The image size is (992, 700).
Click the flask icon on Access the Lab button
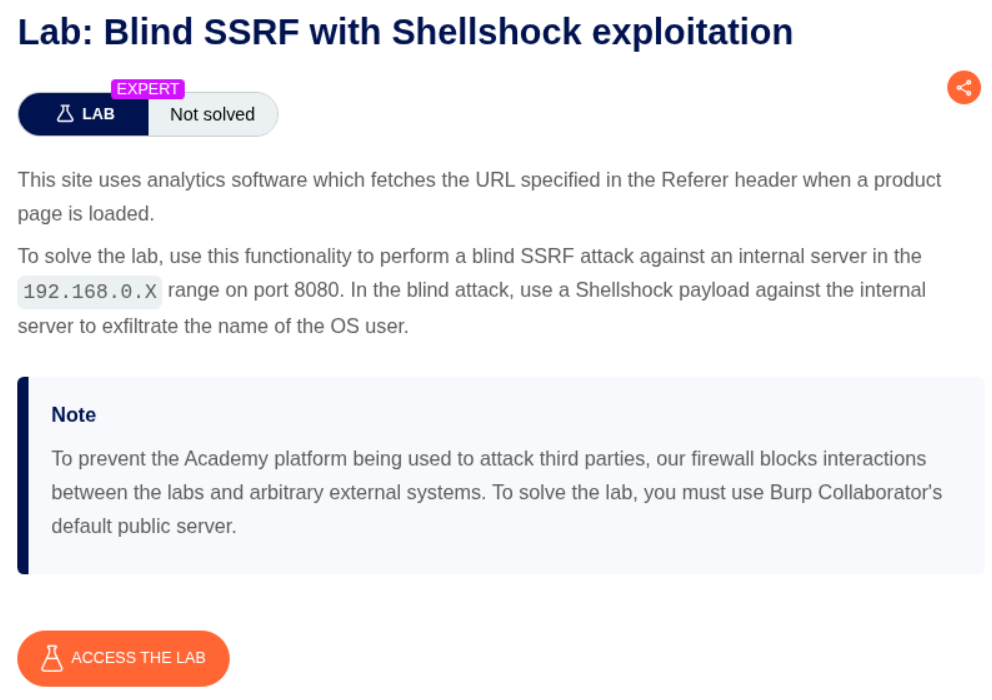pyautogui.click(x=52, y=658)
